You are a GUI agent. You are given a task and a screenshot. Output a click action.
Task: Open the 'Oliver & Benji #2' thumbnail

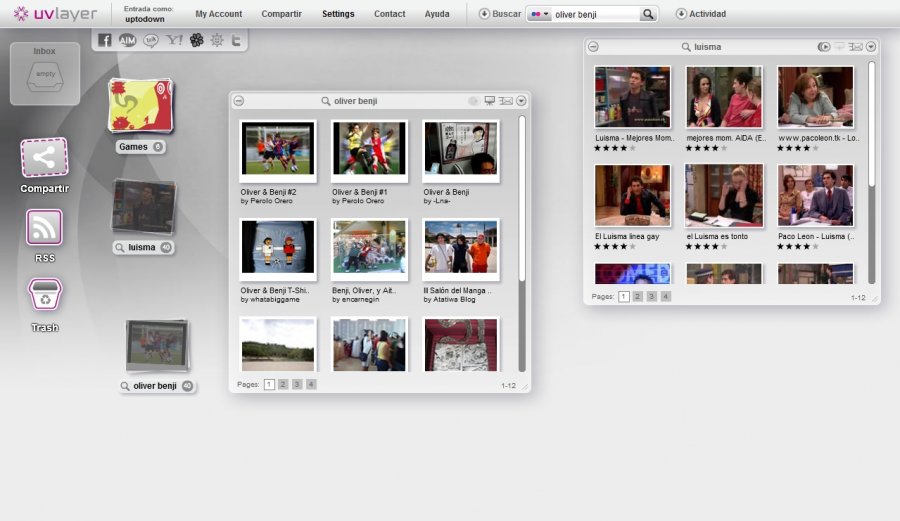point(277,150)
